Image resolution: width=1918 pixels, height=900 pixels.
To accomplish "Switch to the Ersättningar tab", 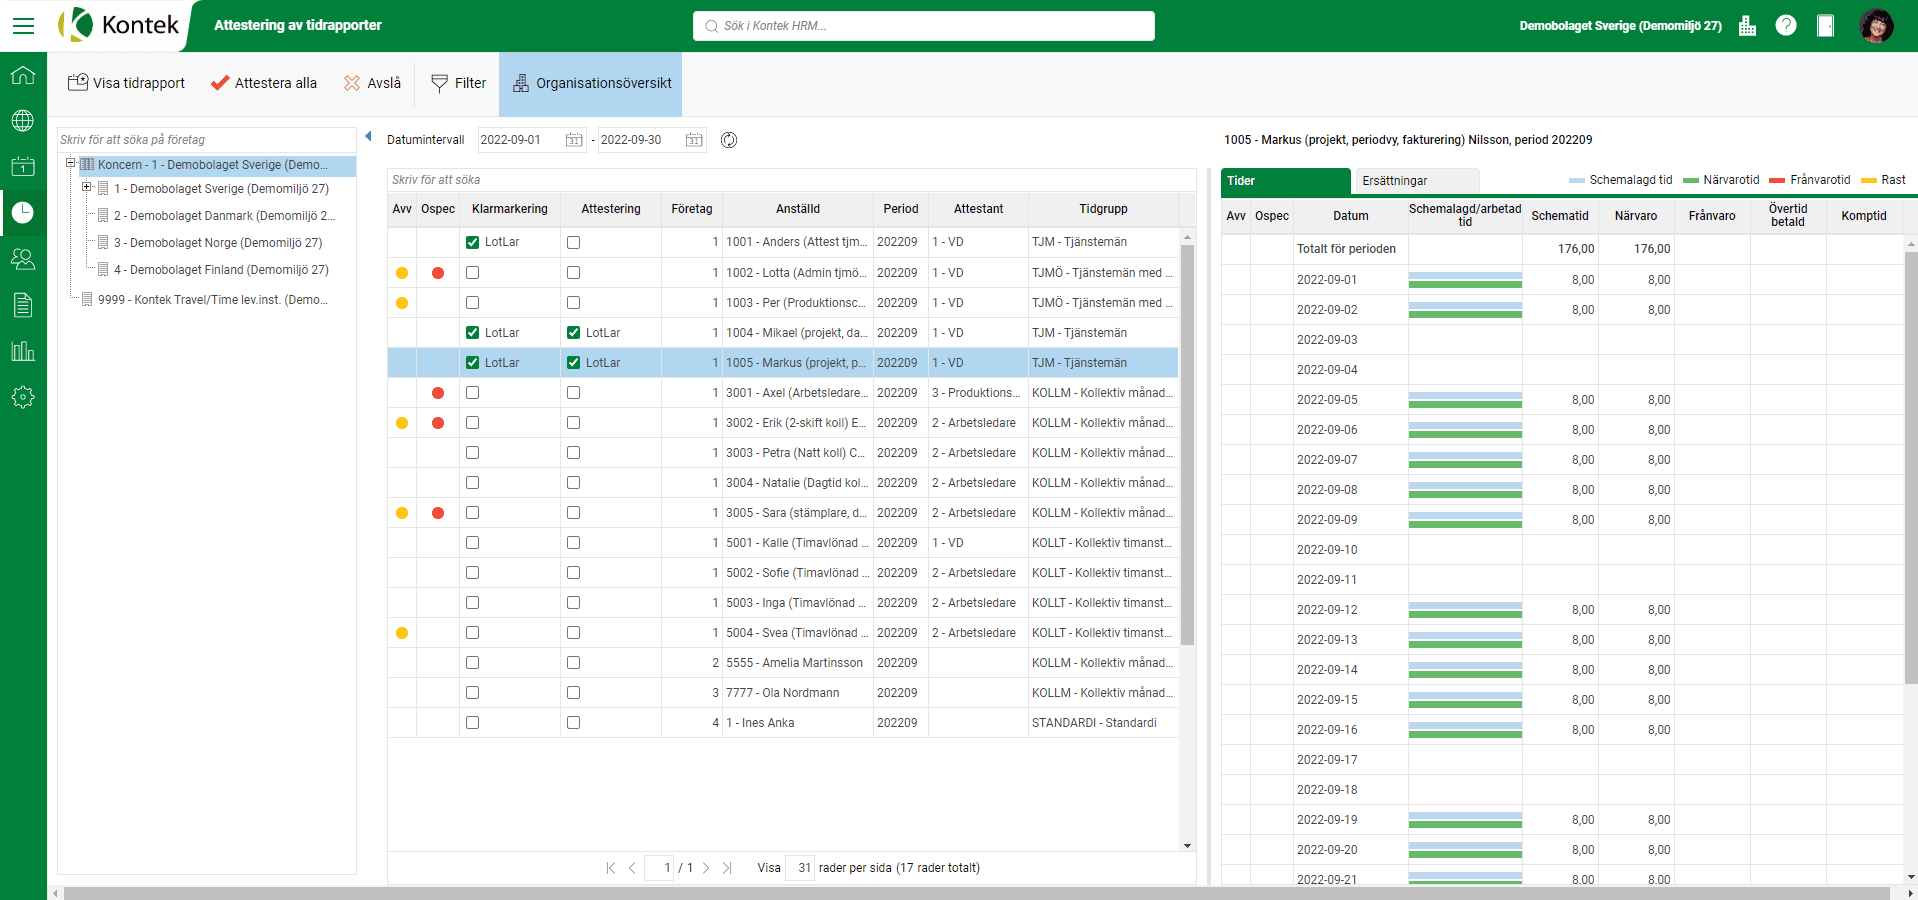I will click(1418, 181).
